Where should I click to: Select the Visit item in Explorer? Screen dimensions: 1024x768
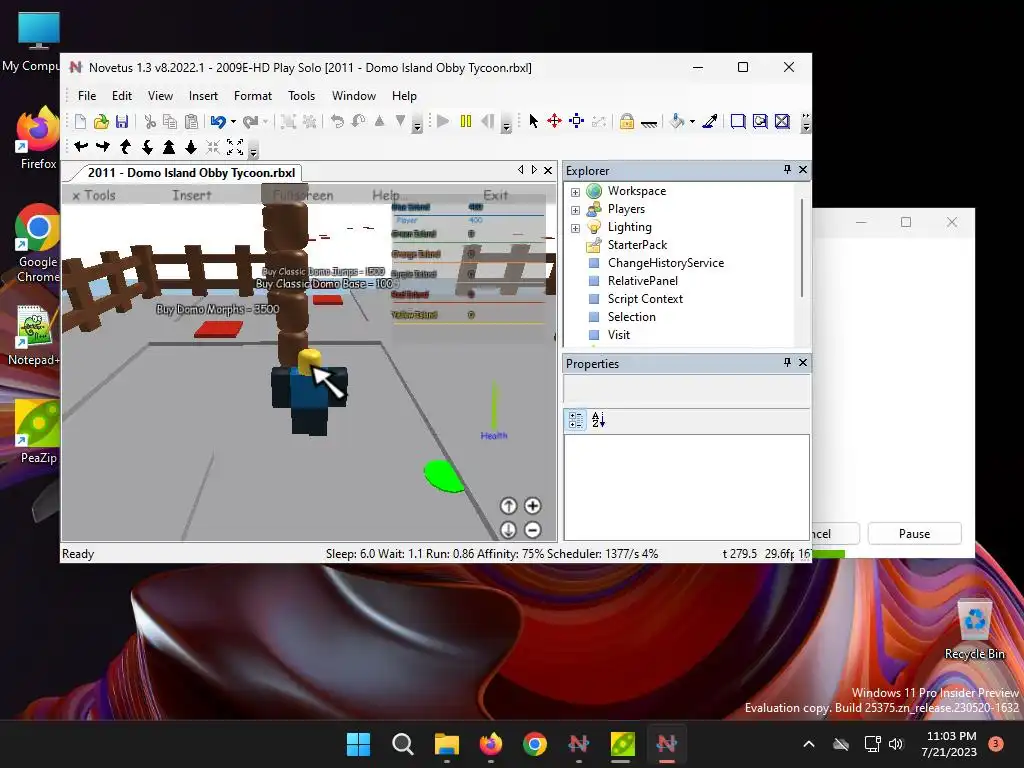pos(619,335)
